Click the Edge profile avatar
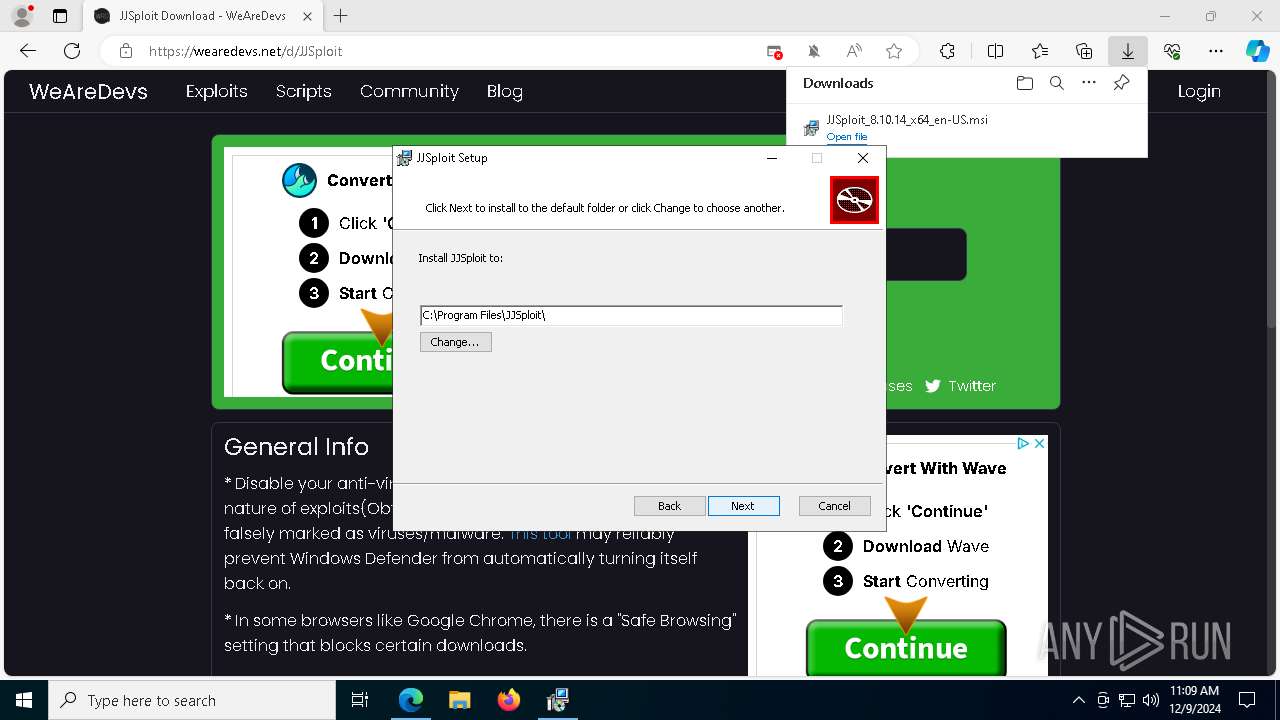1280x720 pixels. coord(22,16)
